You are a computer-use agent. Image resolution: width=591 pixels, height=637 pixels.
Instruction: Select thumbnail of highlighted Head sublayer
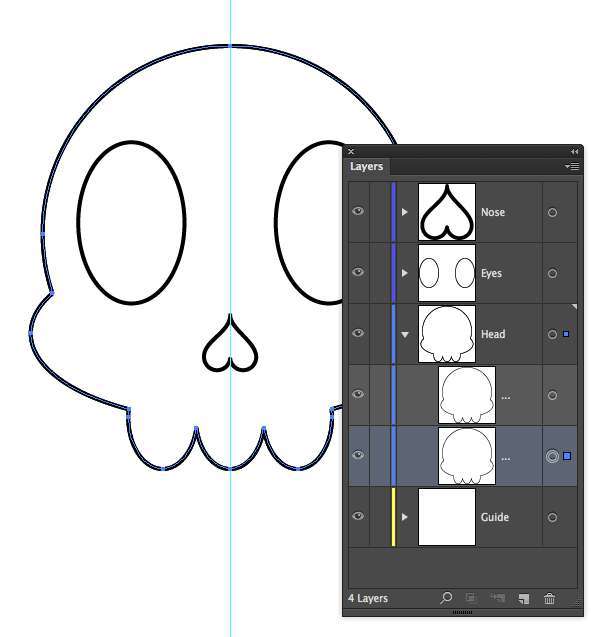[x=467, y=456]
